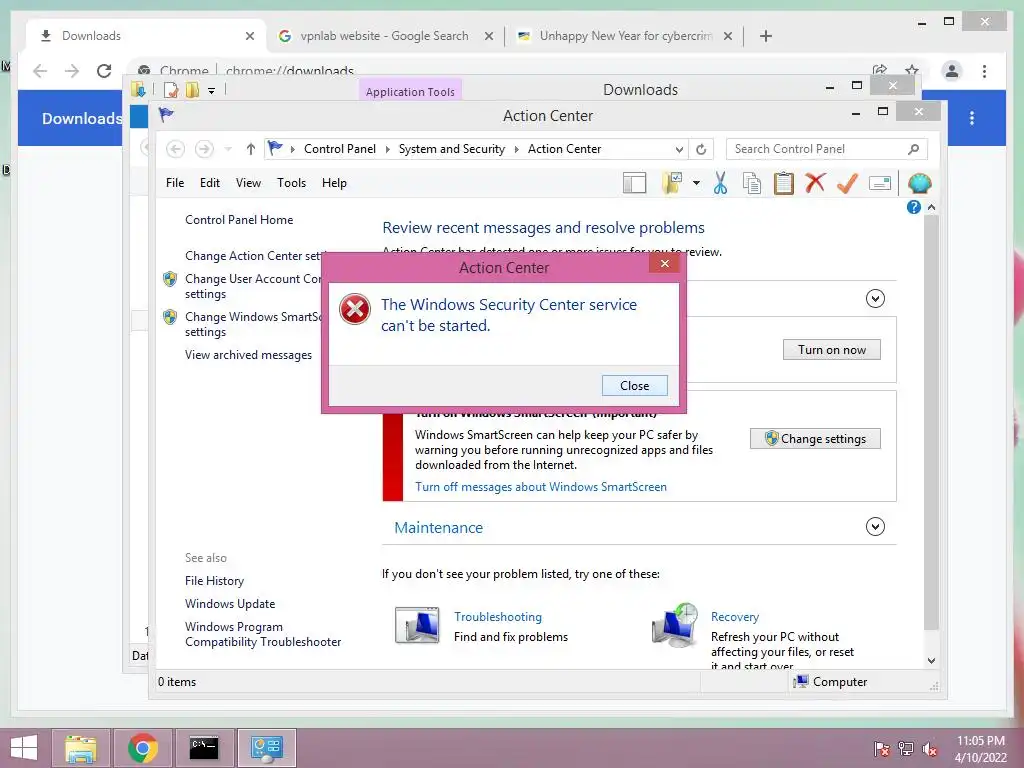Click the Forward arrow in Action Center

[x=204, y=149]
